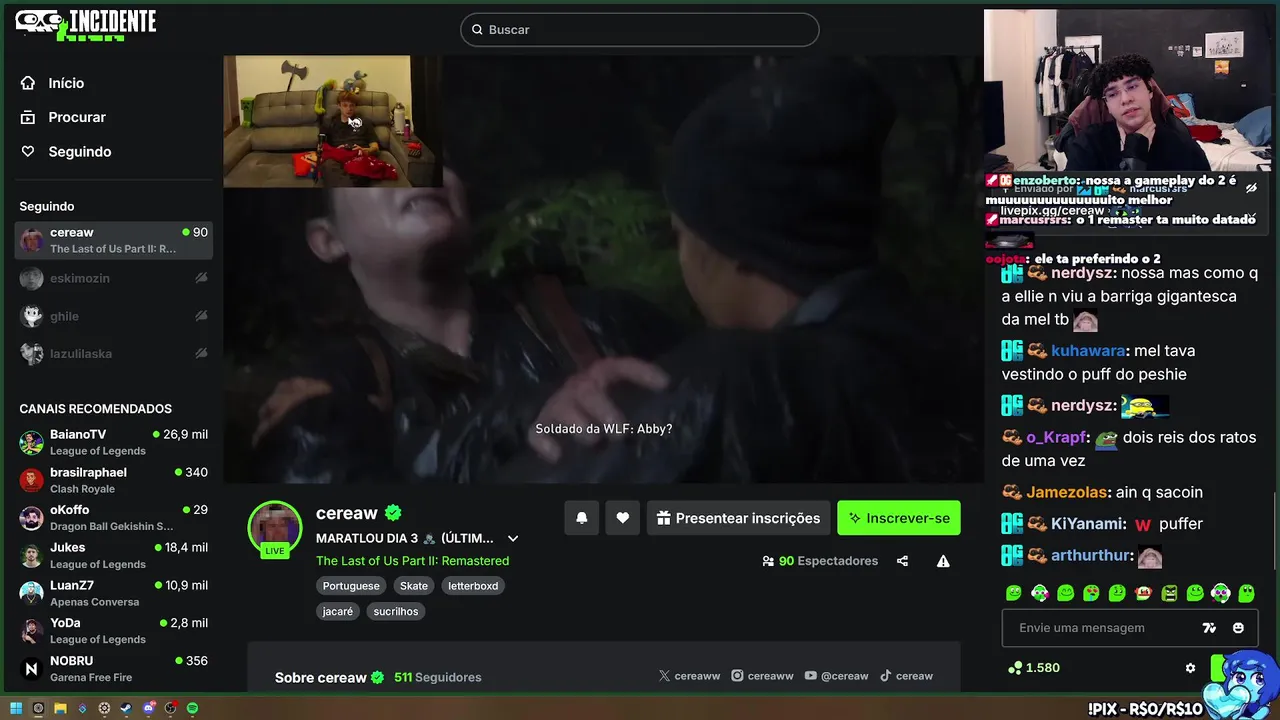Image resolution: width=1280 pixels, height=720 pixels.
Task: Open the emoji picker in chat box
Action: (x=1238, y=628)
